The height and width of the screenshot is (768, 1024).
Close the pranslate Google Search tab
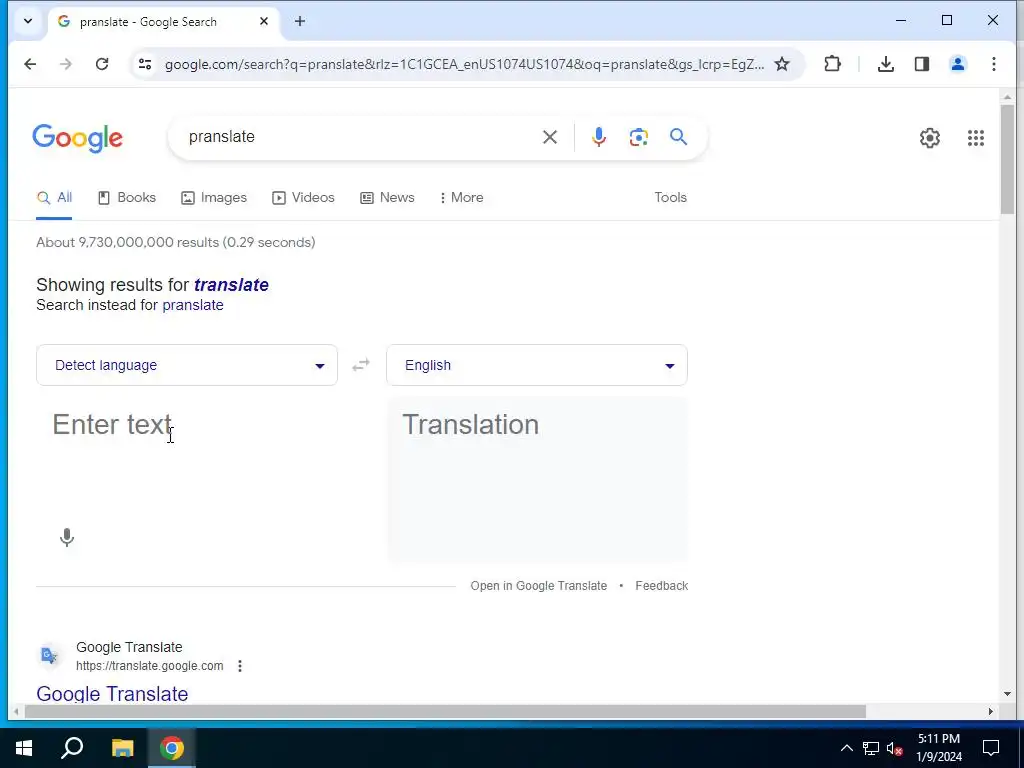coord(264,22)
